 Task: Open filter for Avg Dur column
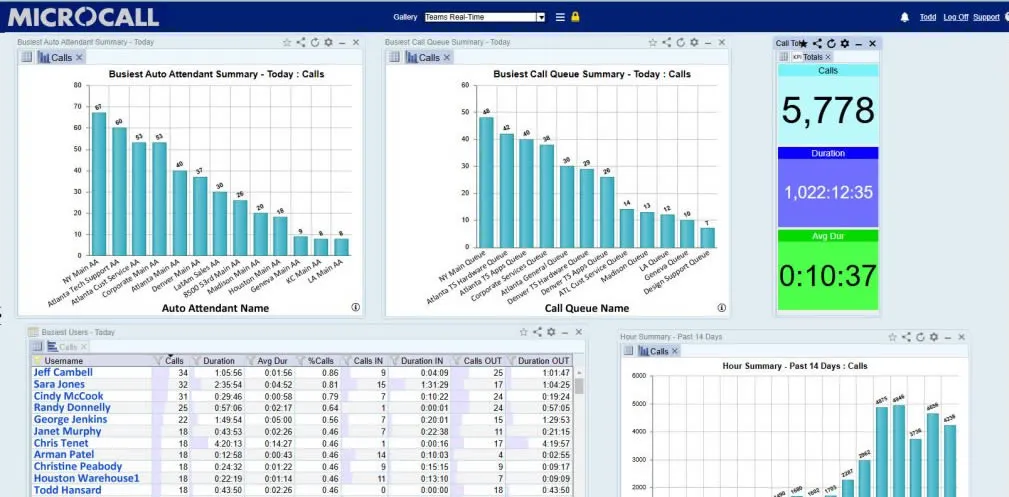250,361
